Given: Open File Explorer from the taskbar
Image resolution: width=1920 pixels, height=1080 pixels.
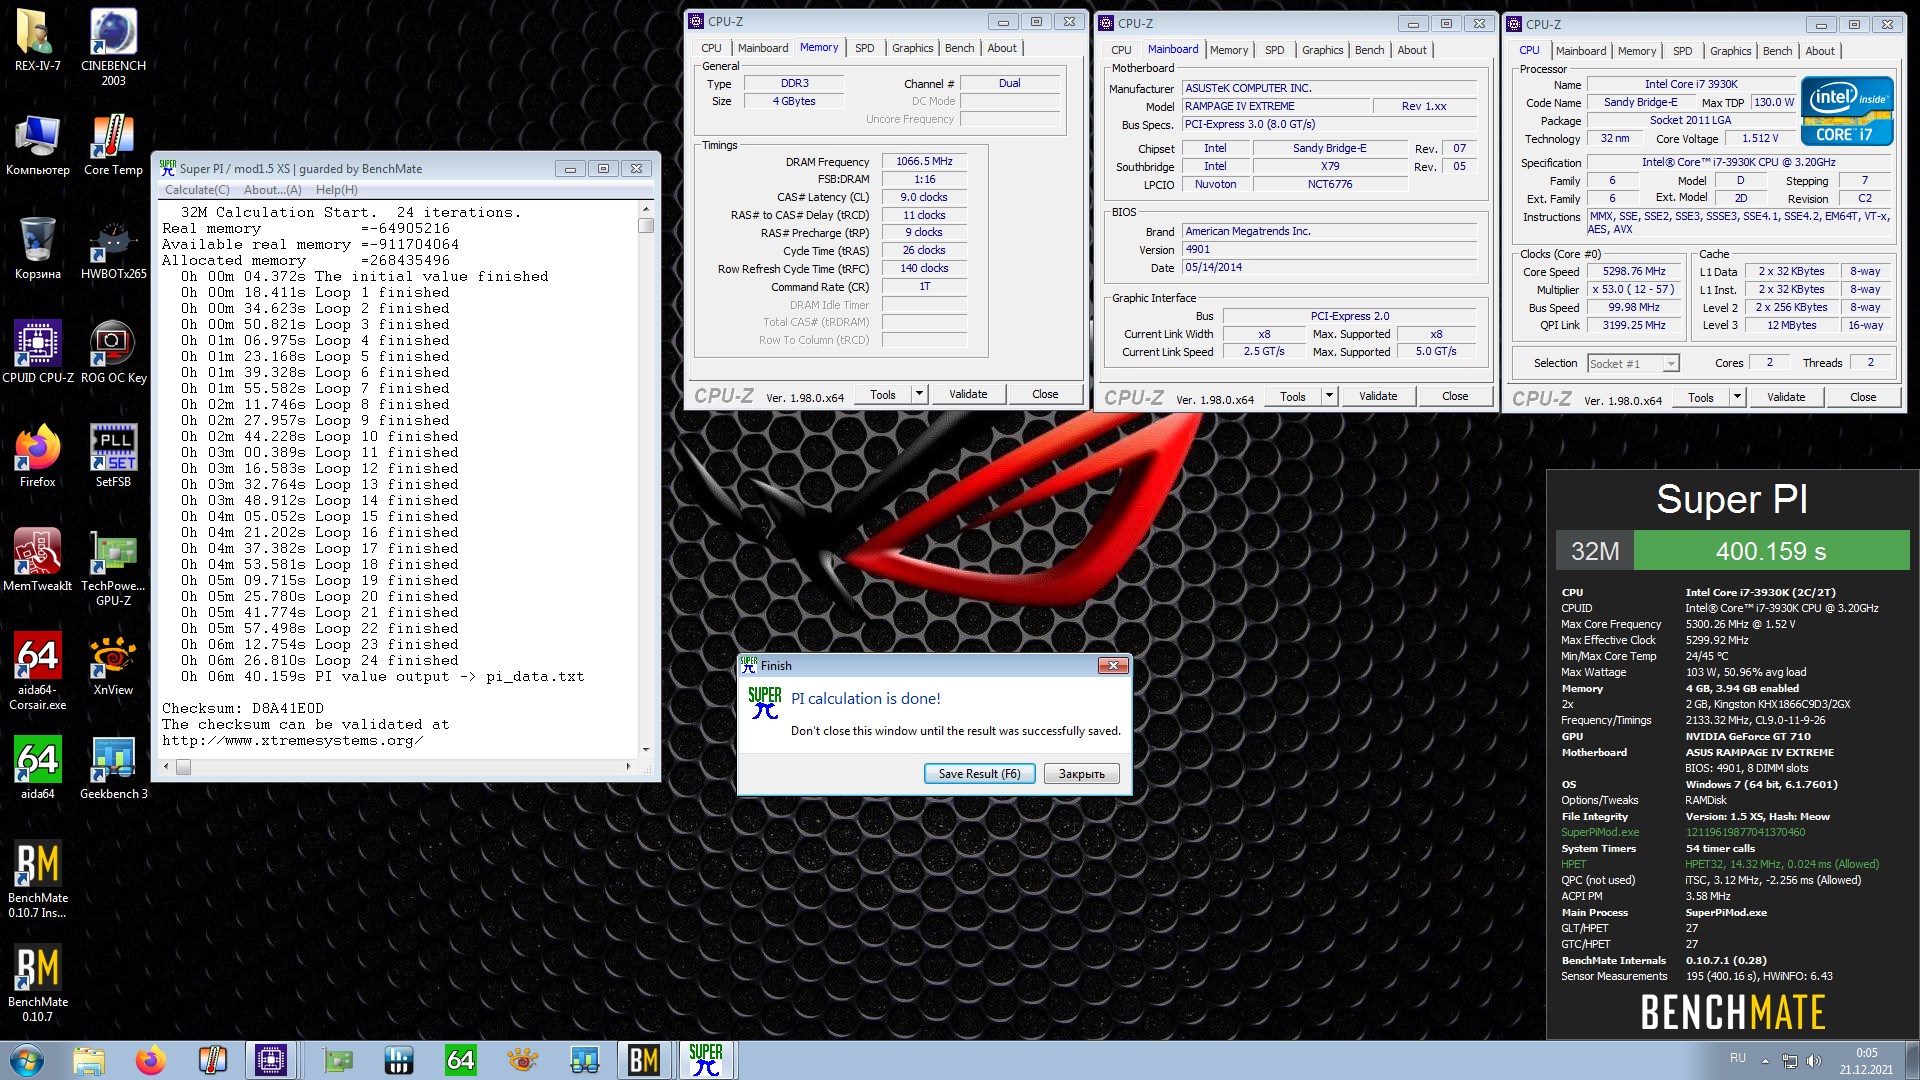Looking at the screenshot, I should click(x=88, y=1060).
